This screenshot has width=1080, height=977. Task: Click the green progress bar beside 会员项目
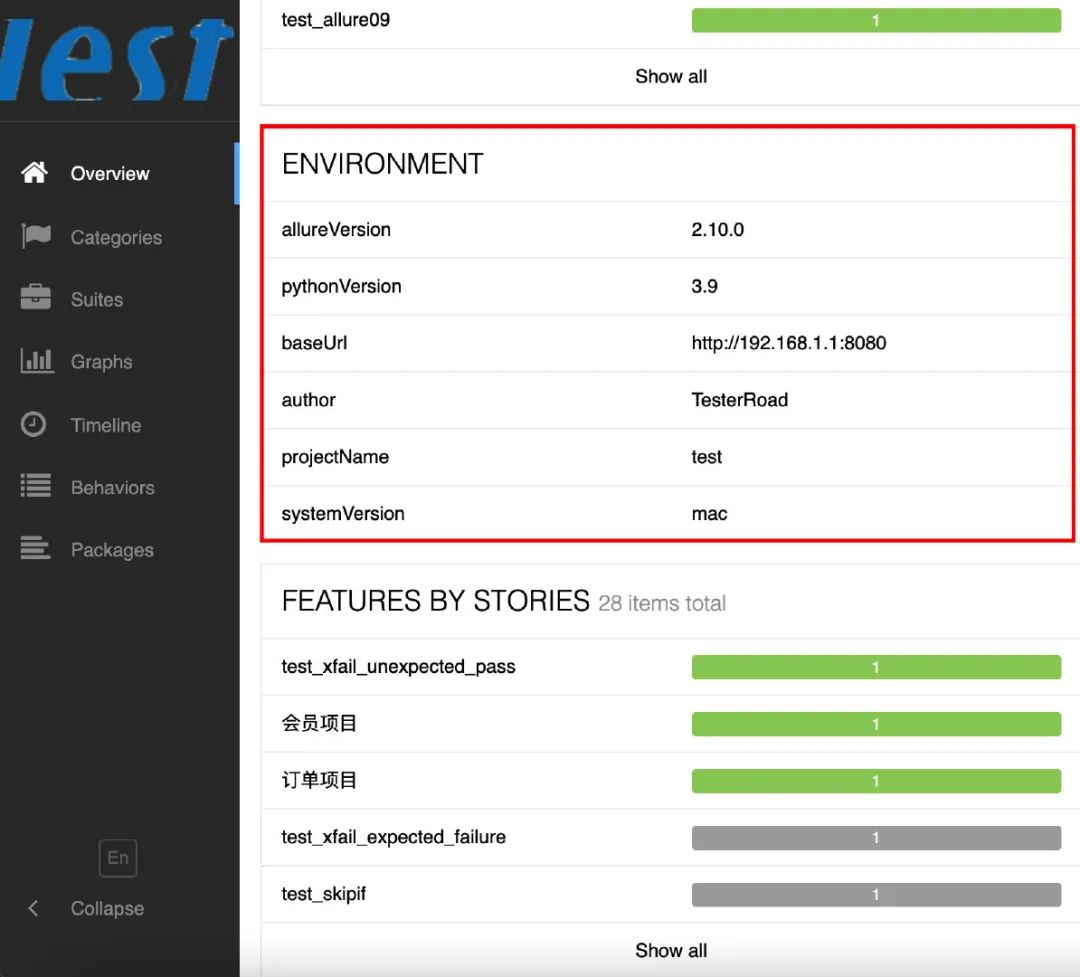[876, 723]
